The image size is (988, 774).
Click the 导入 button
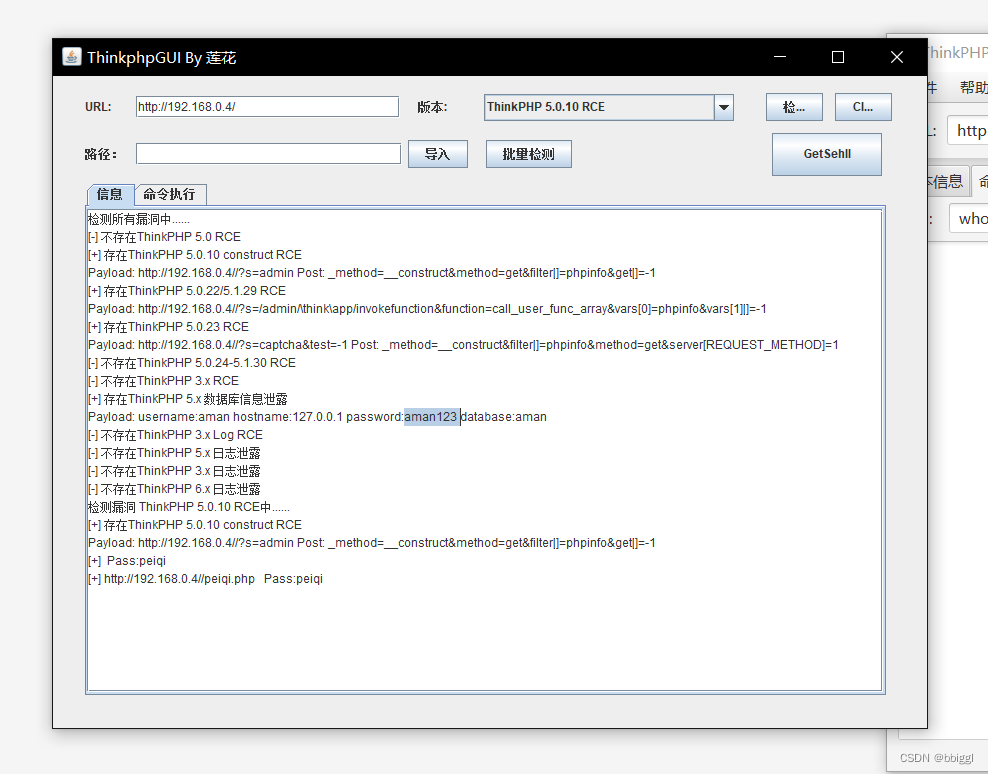438,154
